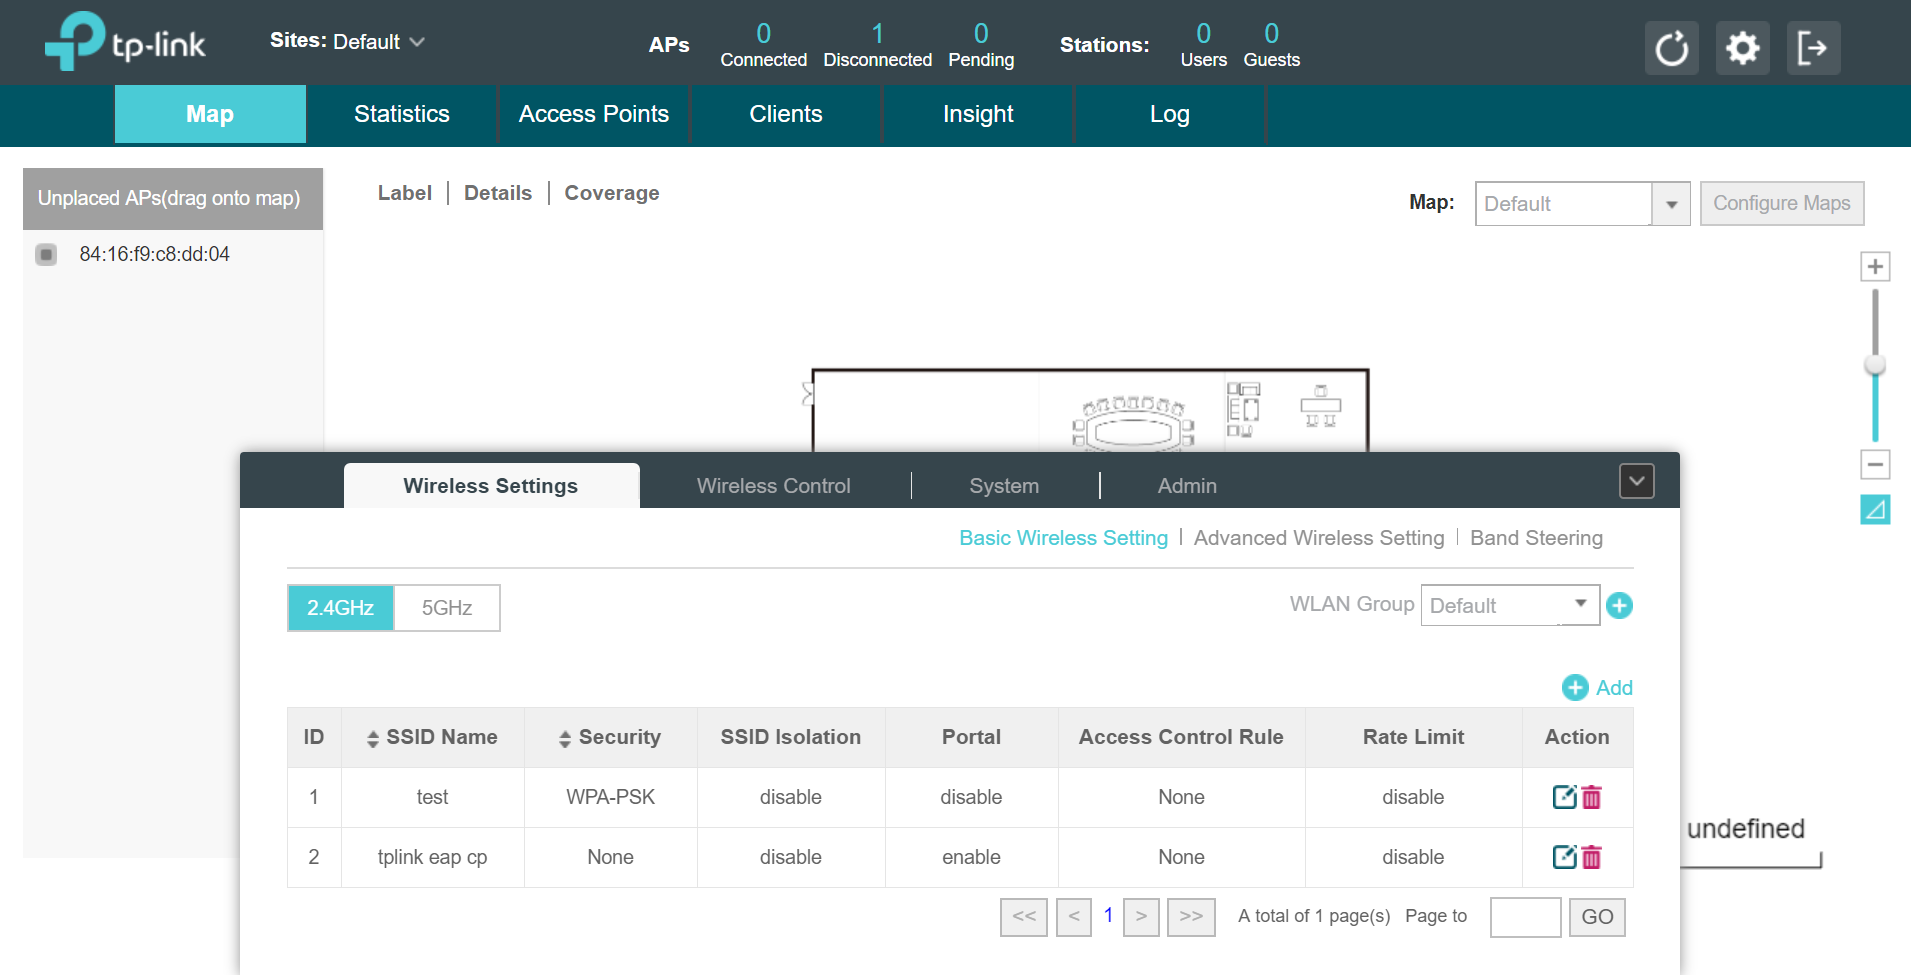Edit the SSID named test
This screenshot has height=975, width=1911.
click(x=1565, y=797)
